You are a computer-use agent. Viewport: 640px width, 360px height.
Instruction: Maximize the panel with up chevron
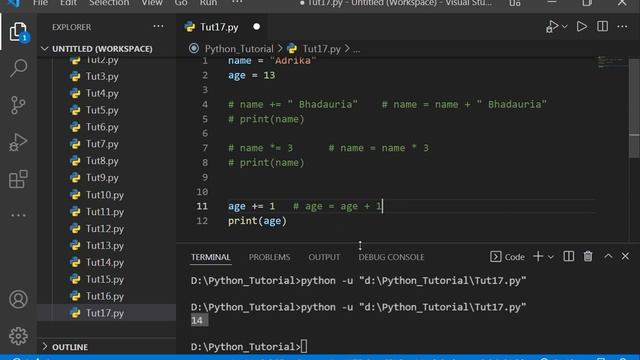click(x=608, y=256)
